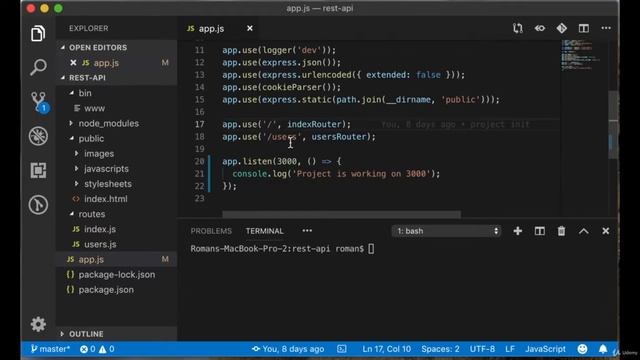Close the app.js editor tab

pyautogui.click(x=250, y=28)
